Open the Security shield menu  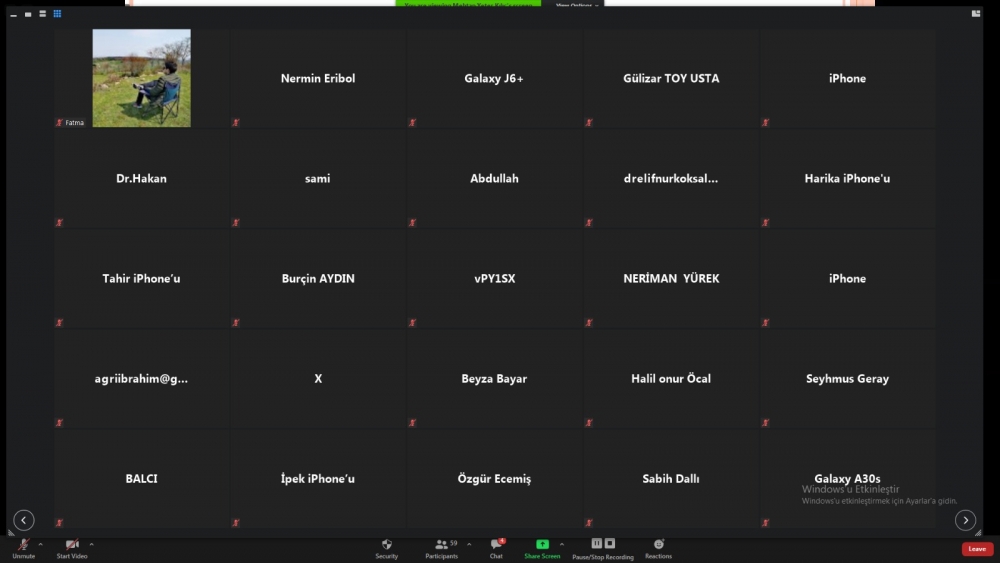point(386,545)
